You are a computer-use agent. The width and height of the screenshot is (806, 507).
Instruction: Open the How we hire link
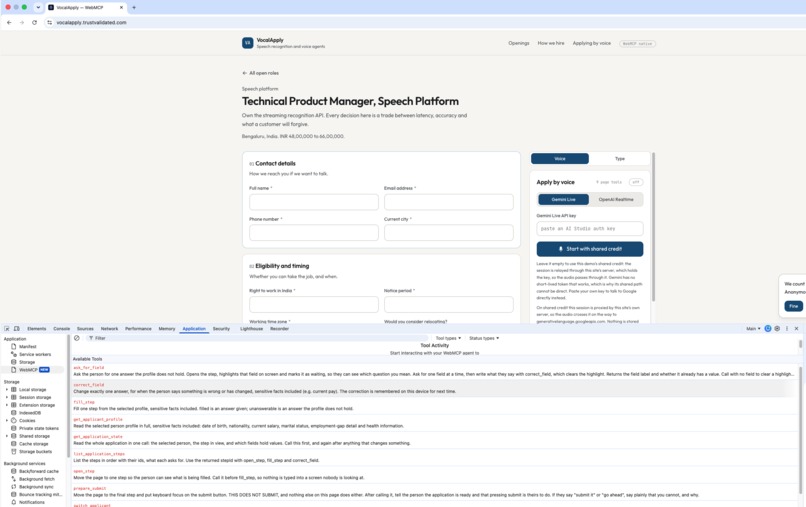click(x=551, y=43)
